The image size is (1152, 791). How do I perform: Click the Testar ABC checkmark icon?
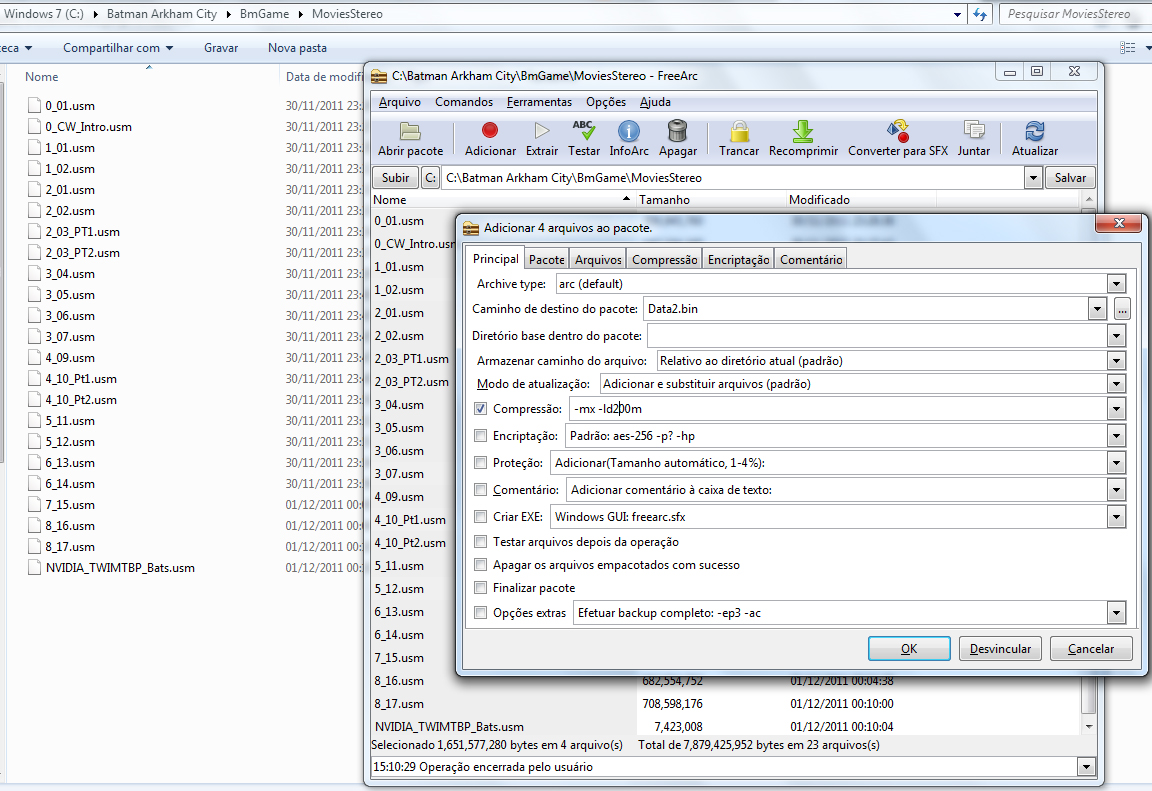(x=583, y=130)
